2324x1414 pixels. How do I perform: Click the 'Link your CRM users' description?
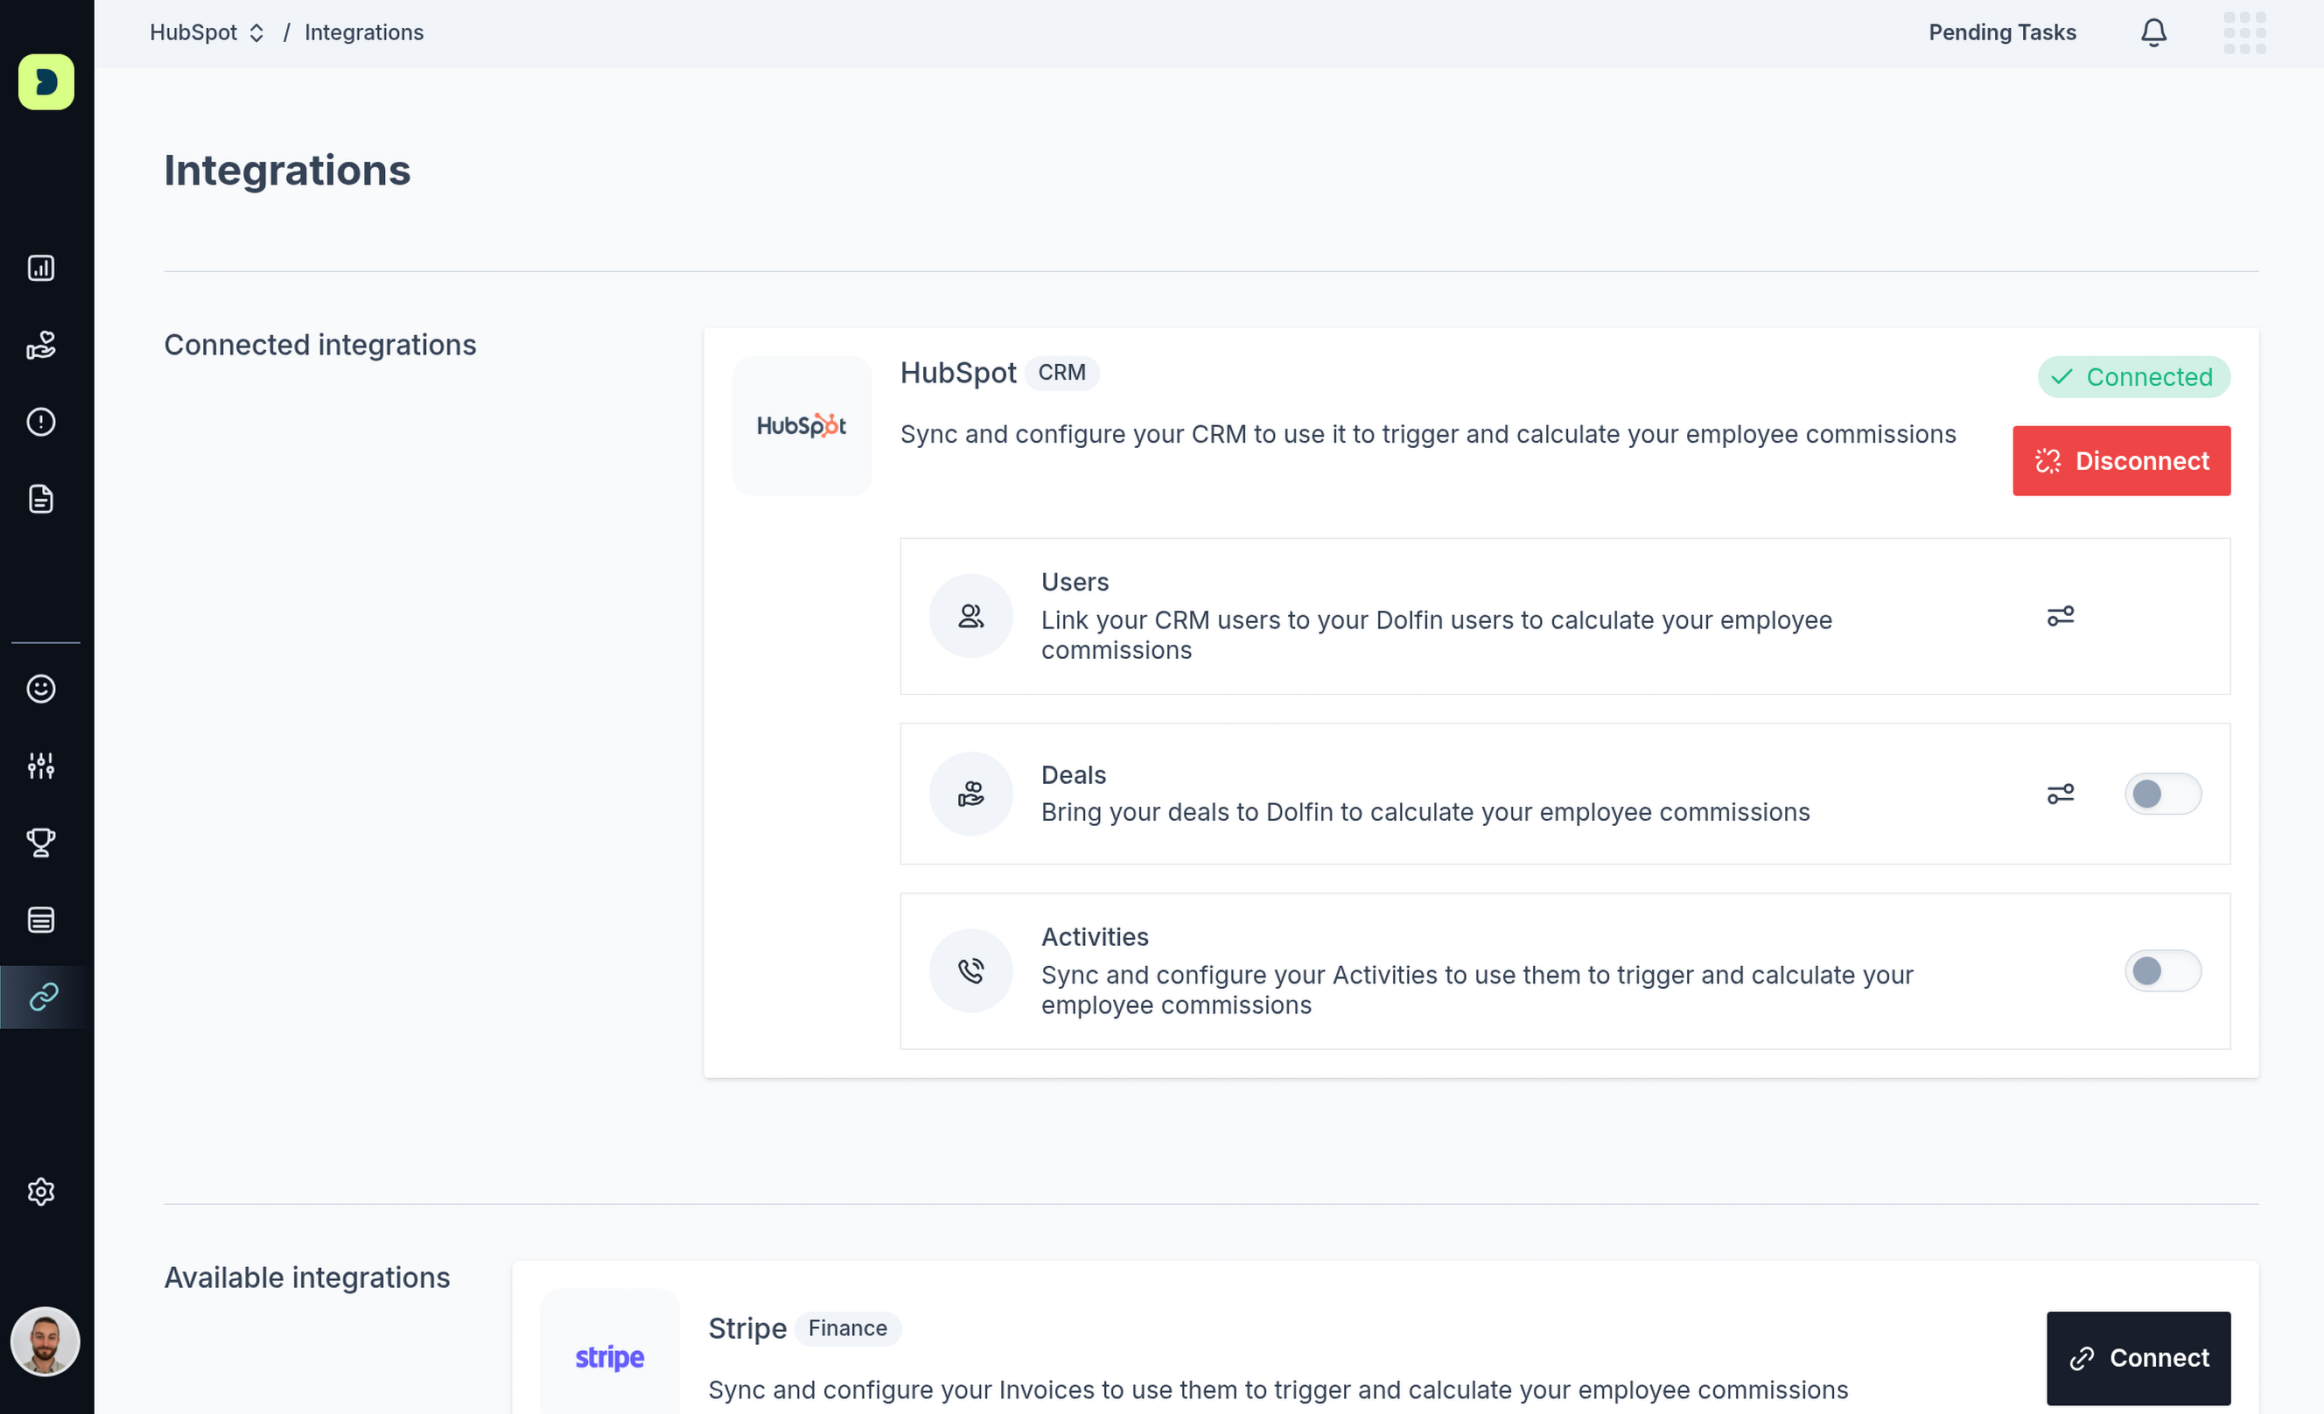click(x=1436, y=635)
